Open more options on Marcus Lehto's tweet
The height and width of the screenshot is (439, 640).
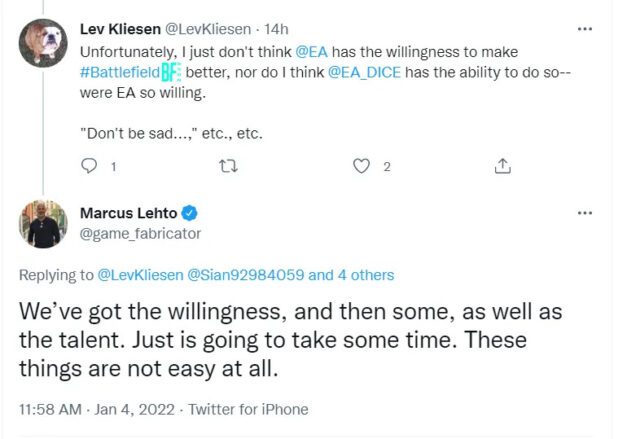pyautogui.click(x=585, y=212)
